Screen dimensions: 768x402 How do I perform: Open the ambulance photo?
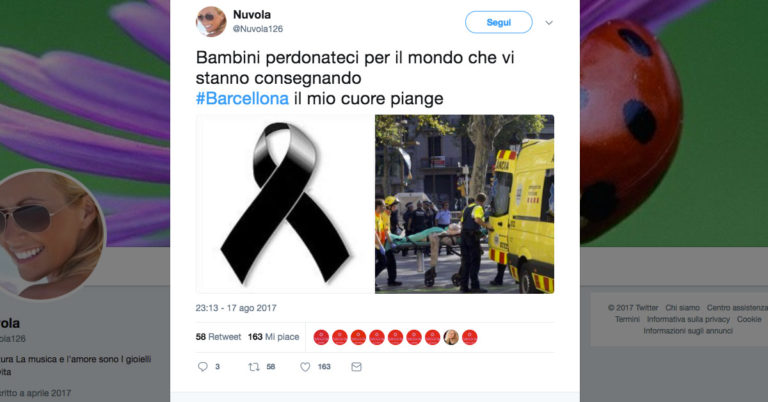point(464,204)
